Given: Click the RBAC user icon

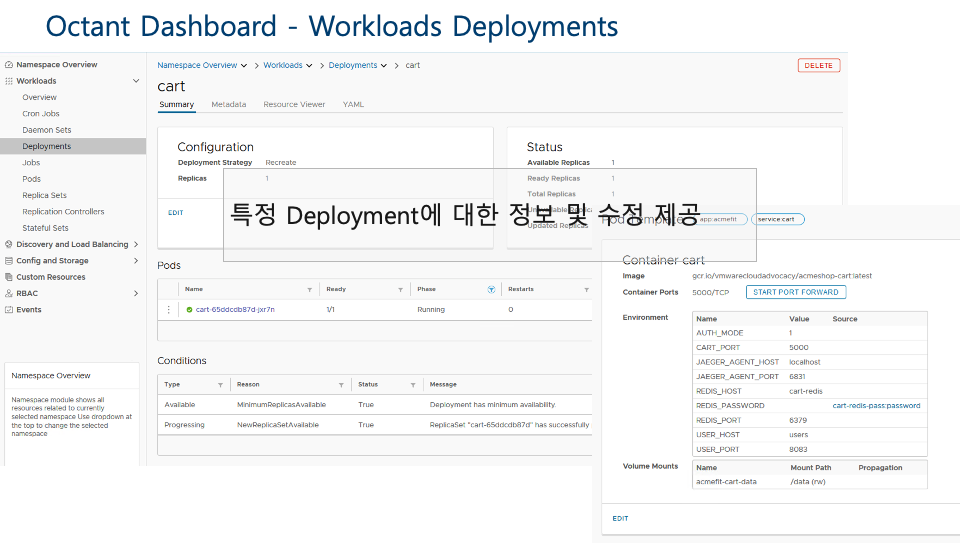Looking at the screenshot, I should [9, 293].
